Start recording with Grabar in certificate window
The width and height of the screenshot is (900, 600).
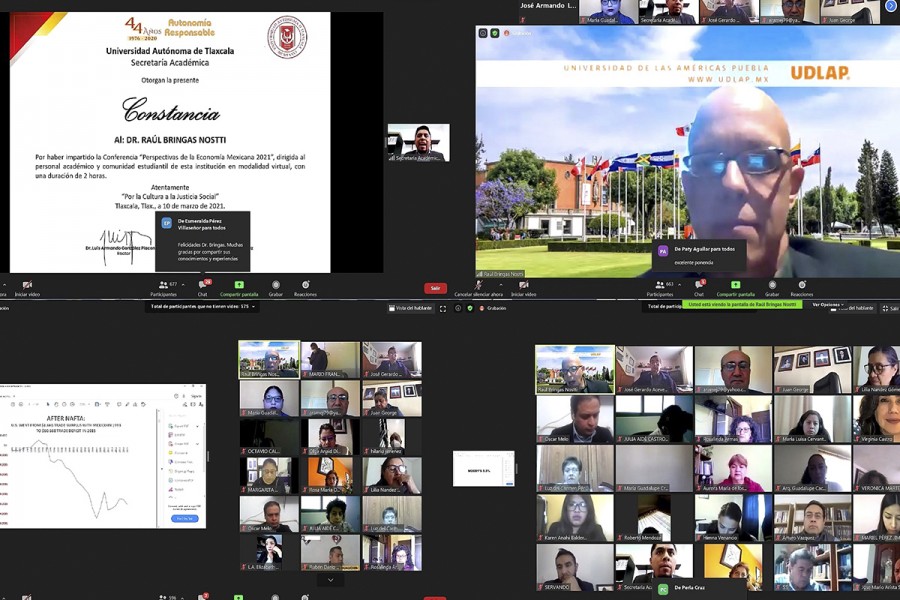(x=276, y=288)
